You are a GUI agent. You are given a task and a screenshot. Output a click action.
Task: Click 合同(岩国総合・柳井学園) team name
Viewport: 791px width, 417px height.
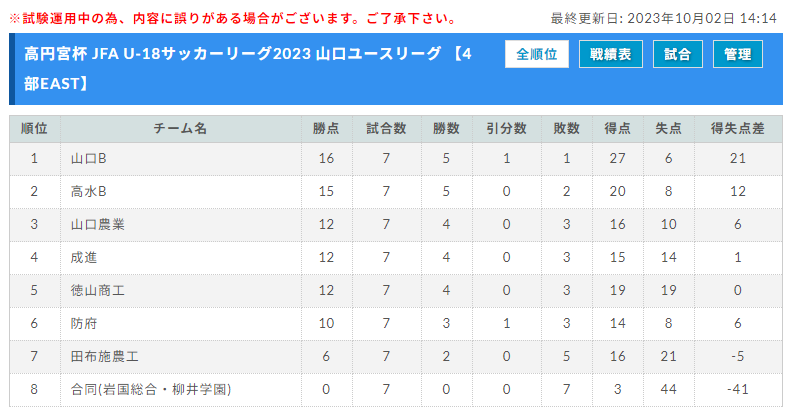point(151,389)
